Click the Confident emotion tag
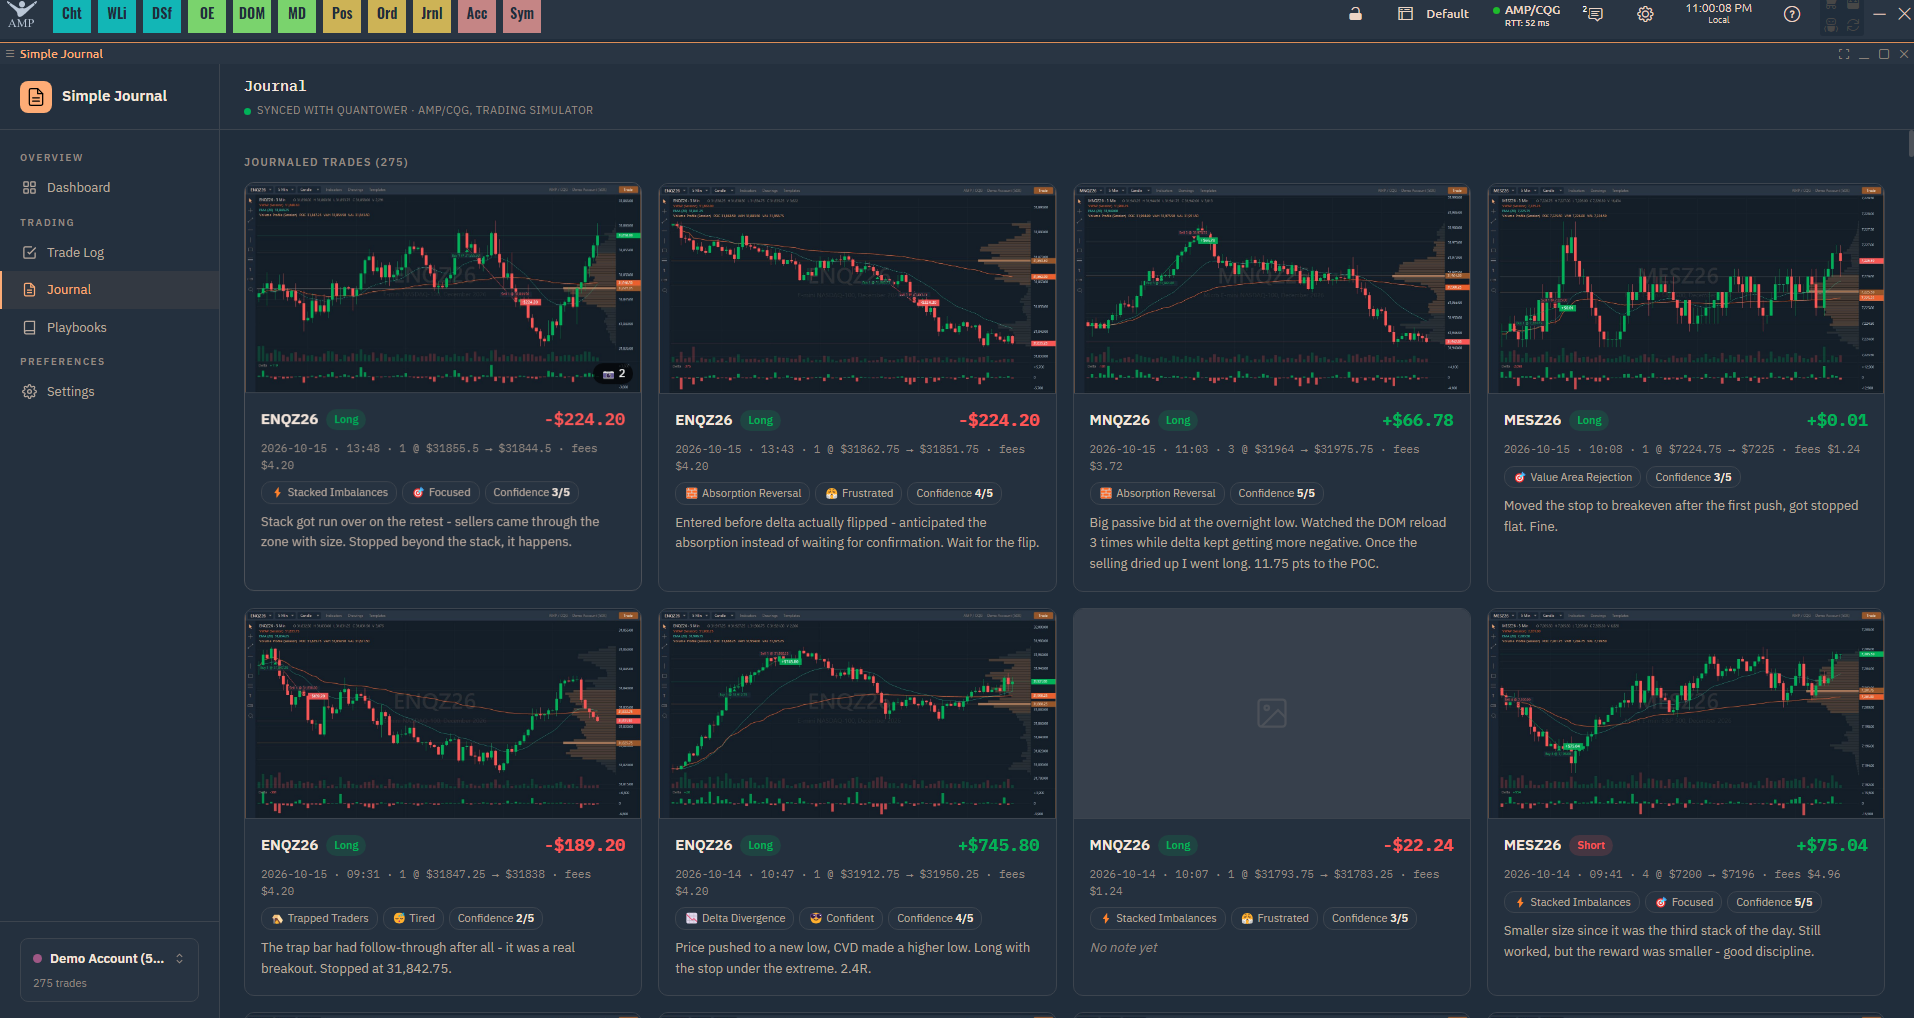 (x=842, y=918)
